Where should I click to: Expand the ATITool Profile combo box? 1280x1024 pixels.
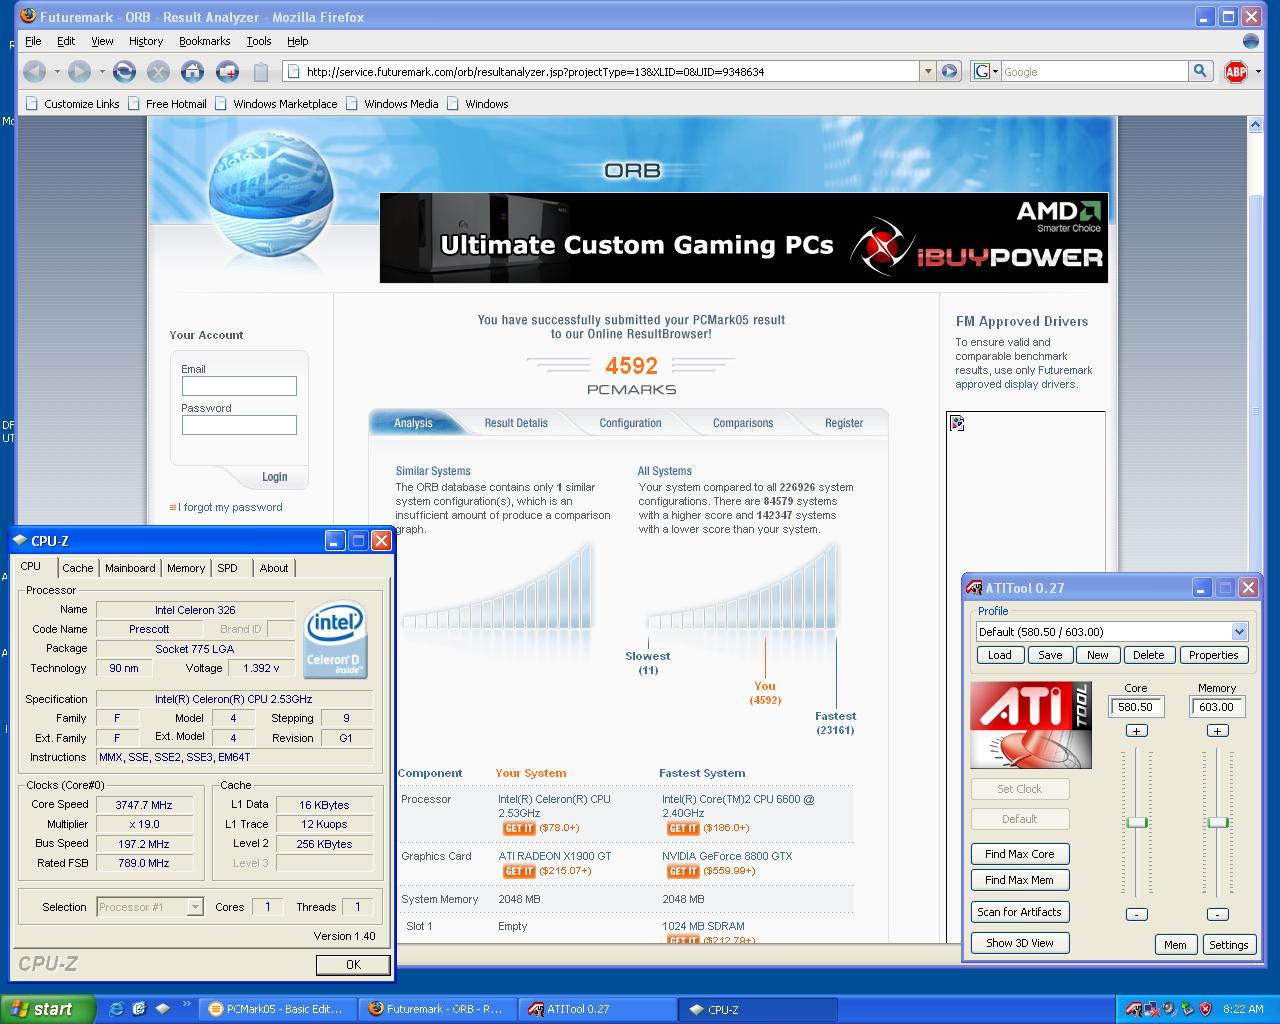click(1239, 631)
